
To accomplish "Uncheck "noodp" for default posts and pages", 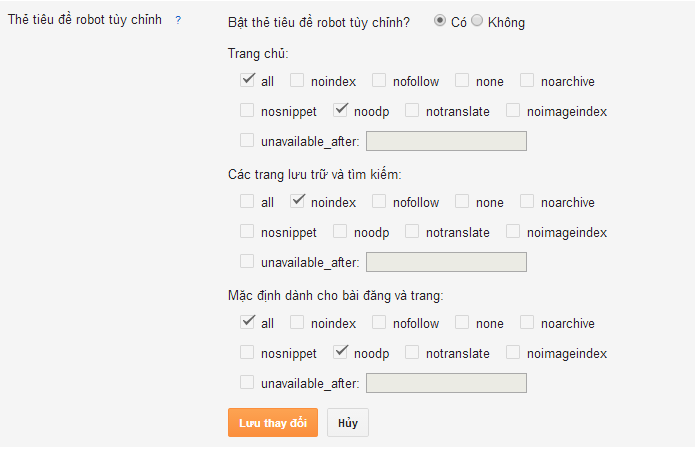I will point(340,352).
